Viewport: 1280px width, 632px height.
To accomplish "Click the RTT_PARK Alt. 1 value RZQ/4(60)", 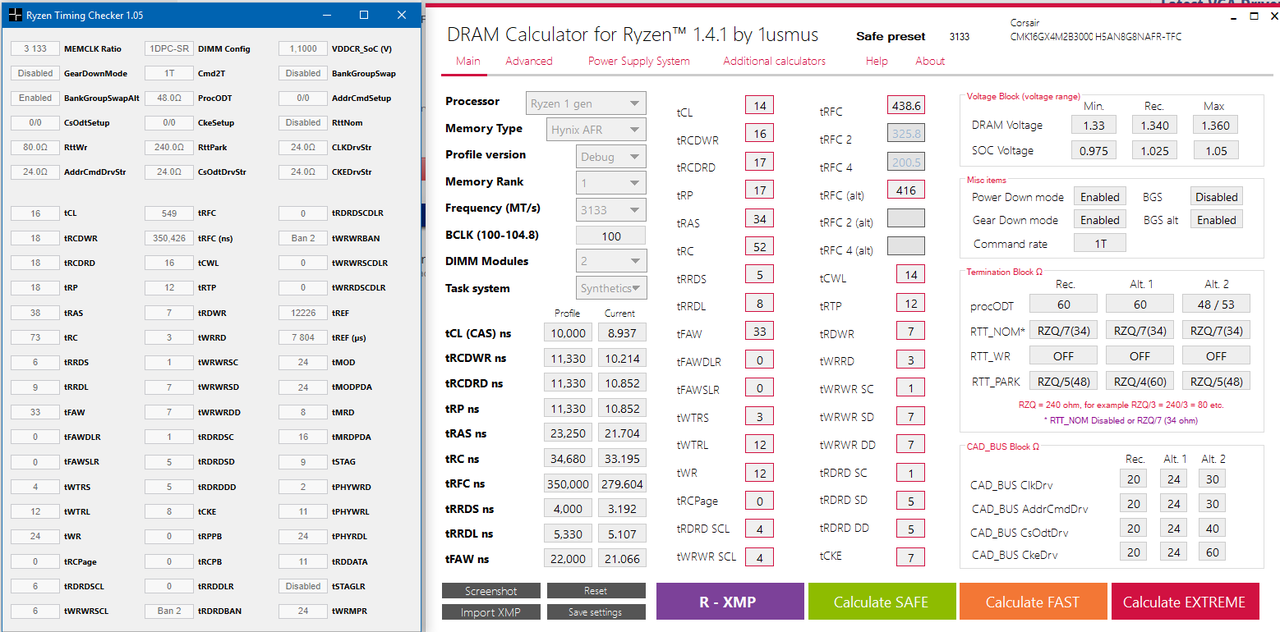I will click(1140, 381).
